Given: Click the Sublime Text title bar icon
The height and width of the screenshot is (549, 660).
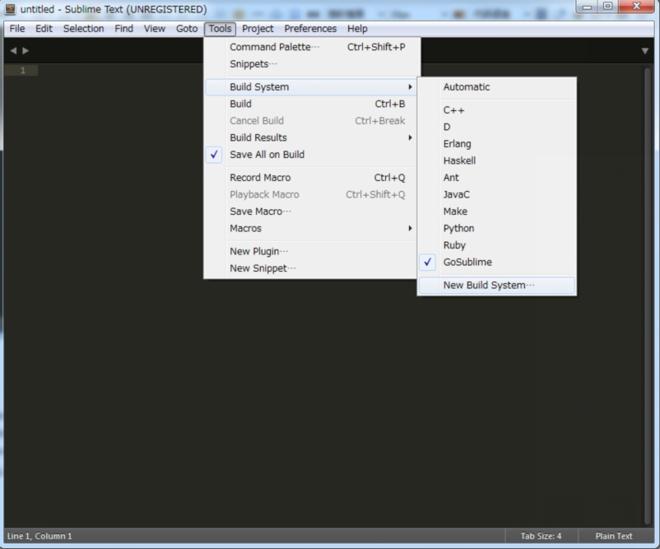Looking at the screenshot, I should point(10,9).
